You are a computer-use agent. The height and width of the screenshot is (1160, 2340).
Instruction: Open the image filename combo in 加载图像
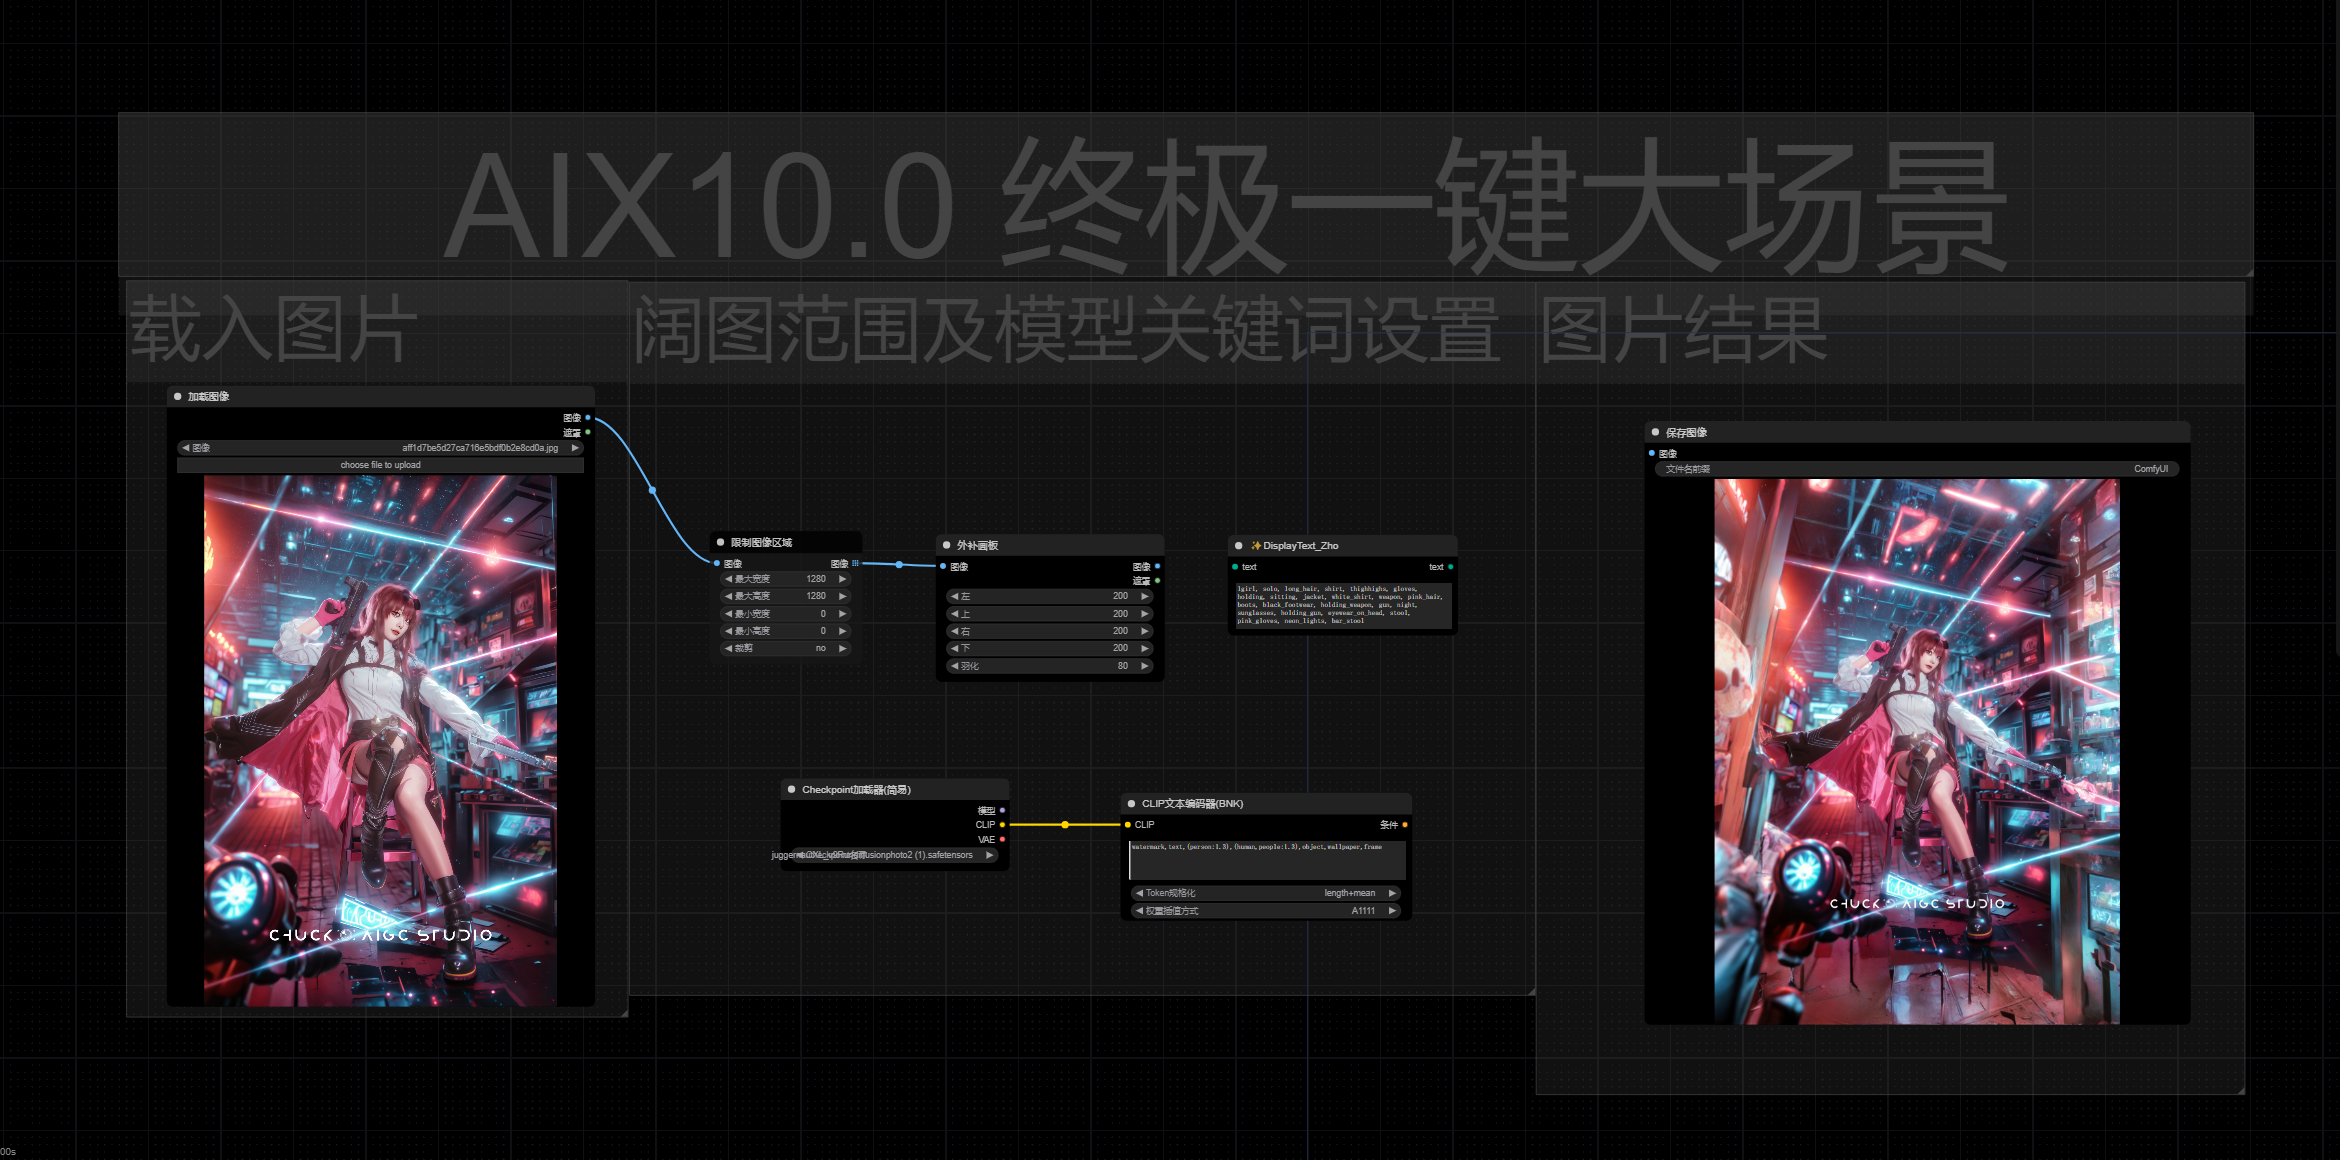[380, 448]
